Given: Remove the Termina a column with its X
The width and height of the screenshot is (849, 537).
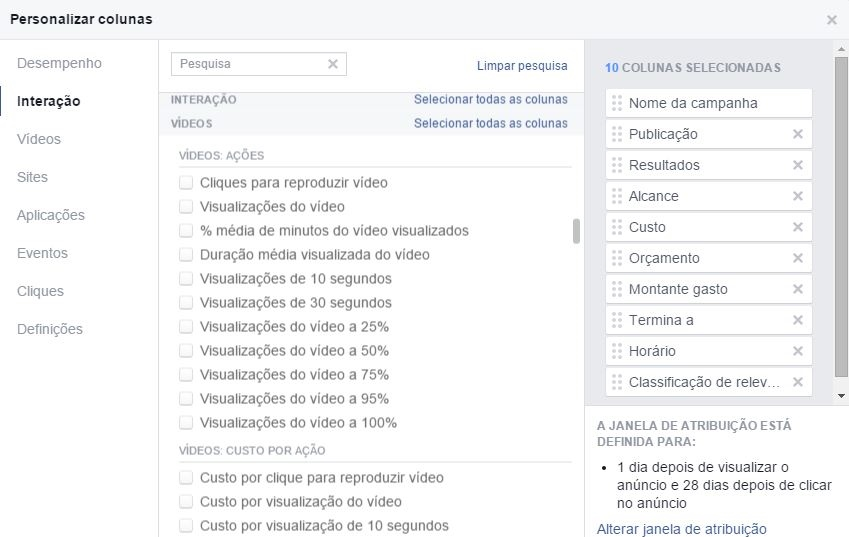Looking at the screenshot, I should [x=798, y=320].
